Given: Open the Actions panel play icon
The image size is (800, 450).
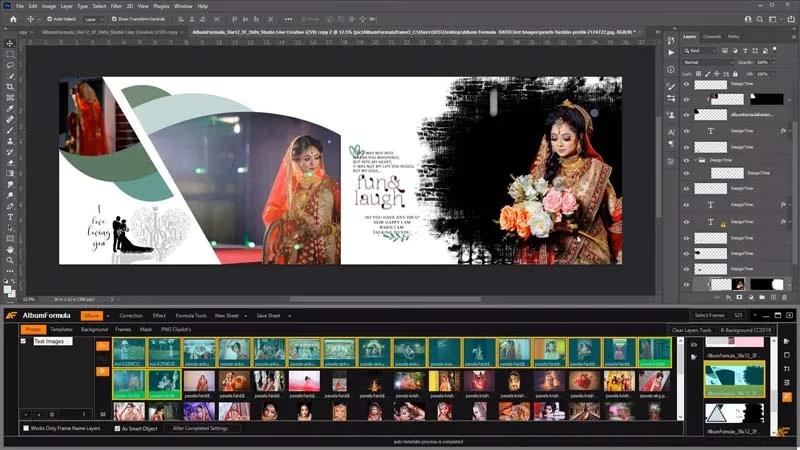Looking at the screenshot, I should [x=671, y=52].
